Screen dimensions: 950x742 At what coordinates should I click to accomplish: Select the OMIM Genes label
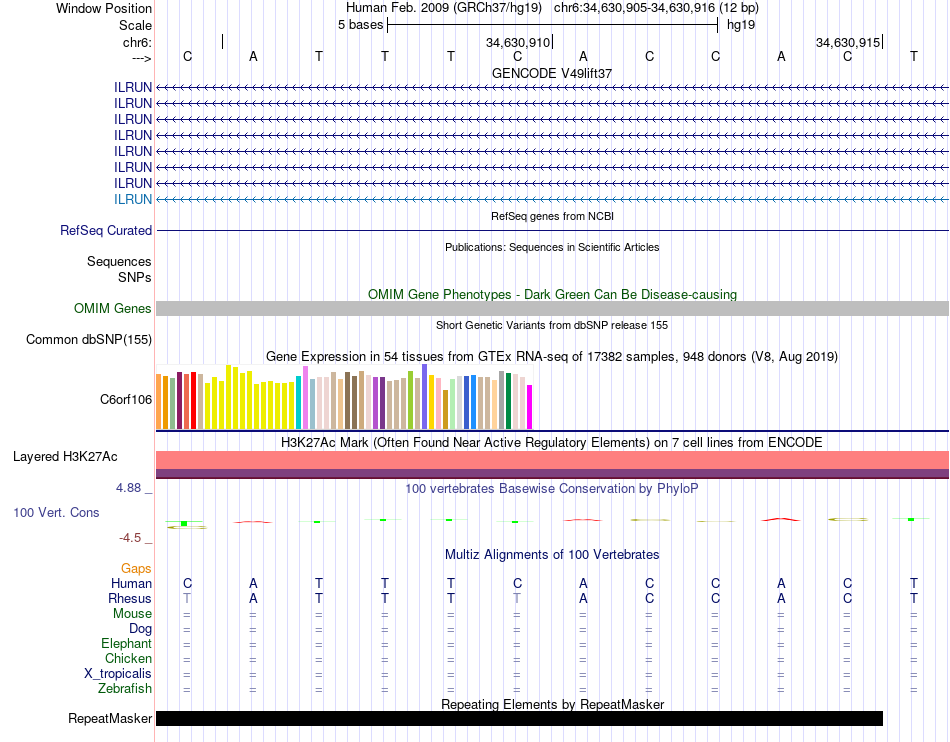click(x=113, y=308)
